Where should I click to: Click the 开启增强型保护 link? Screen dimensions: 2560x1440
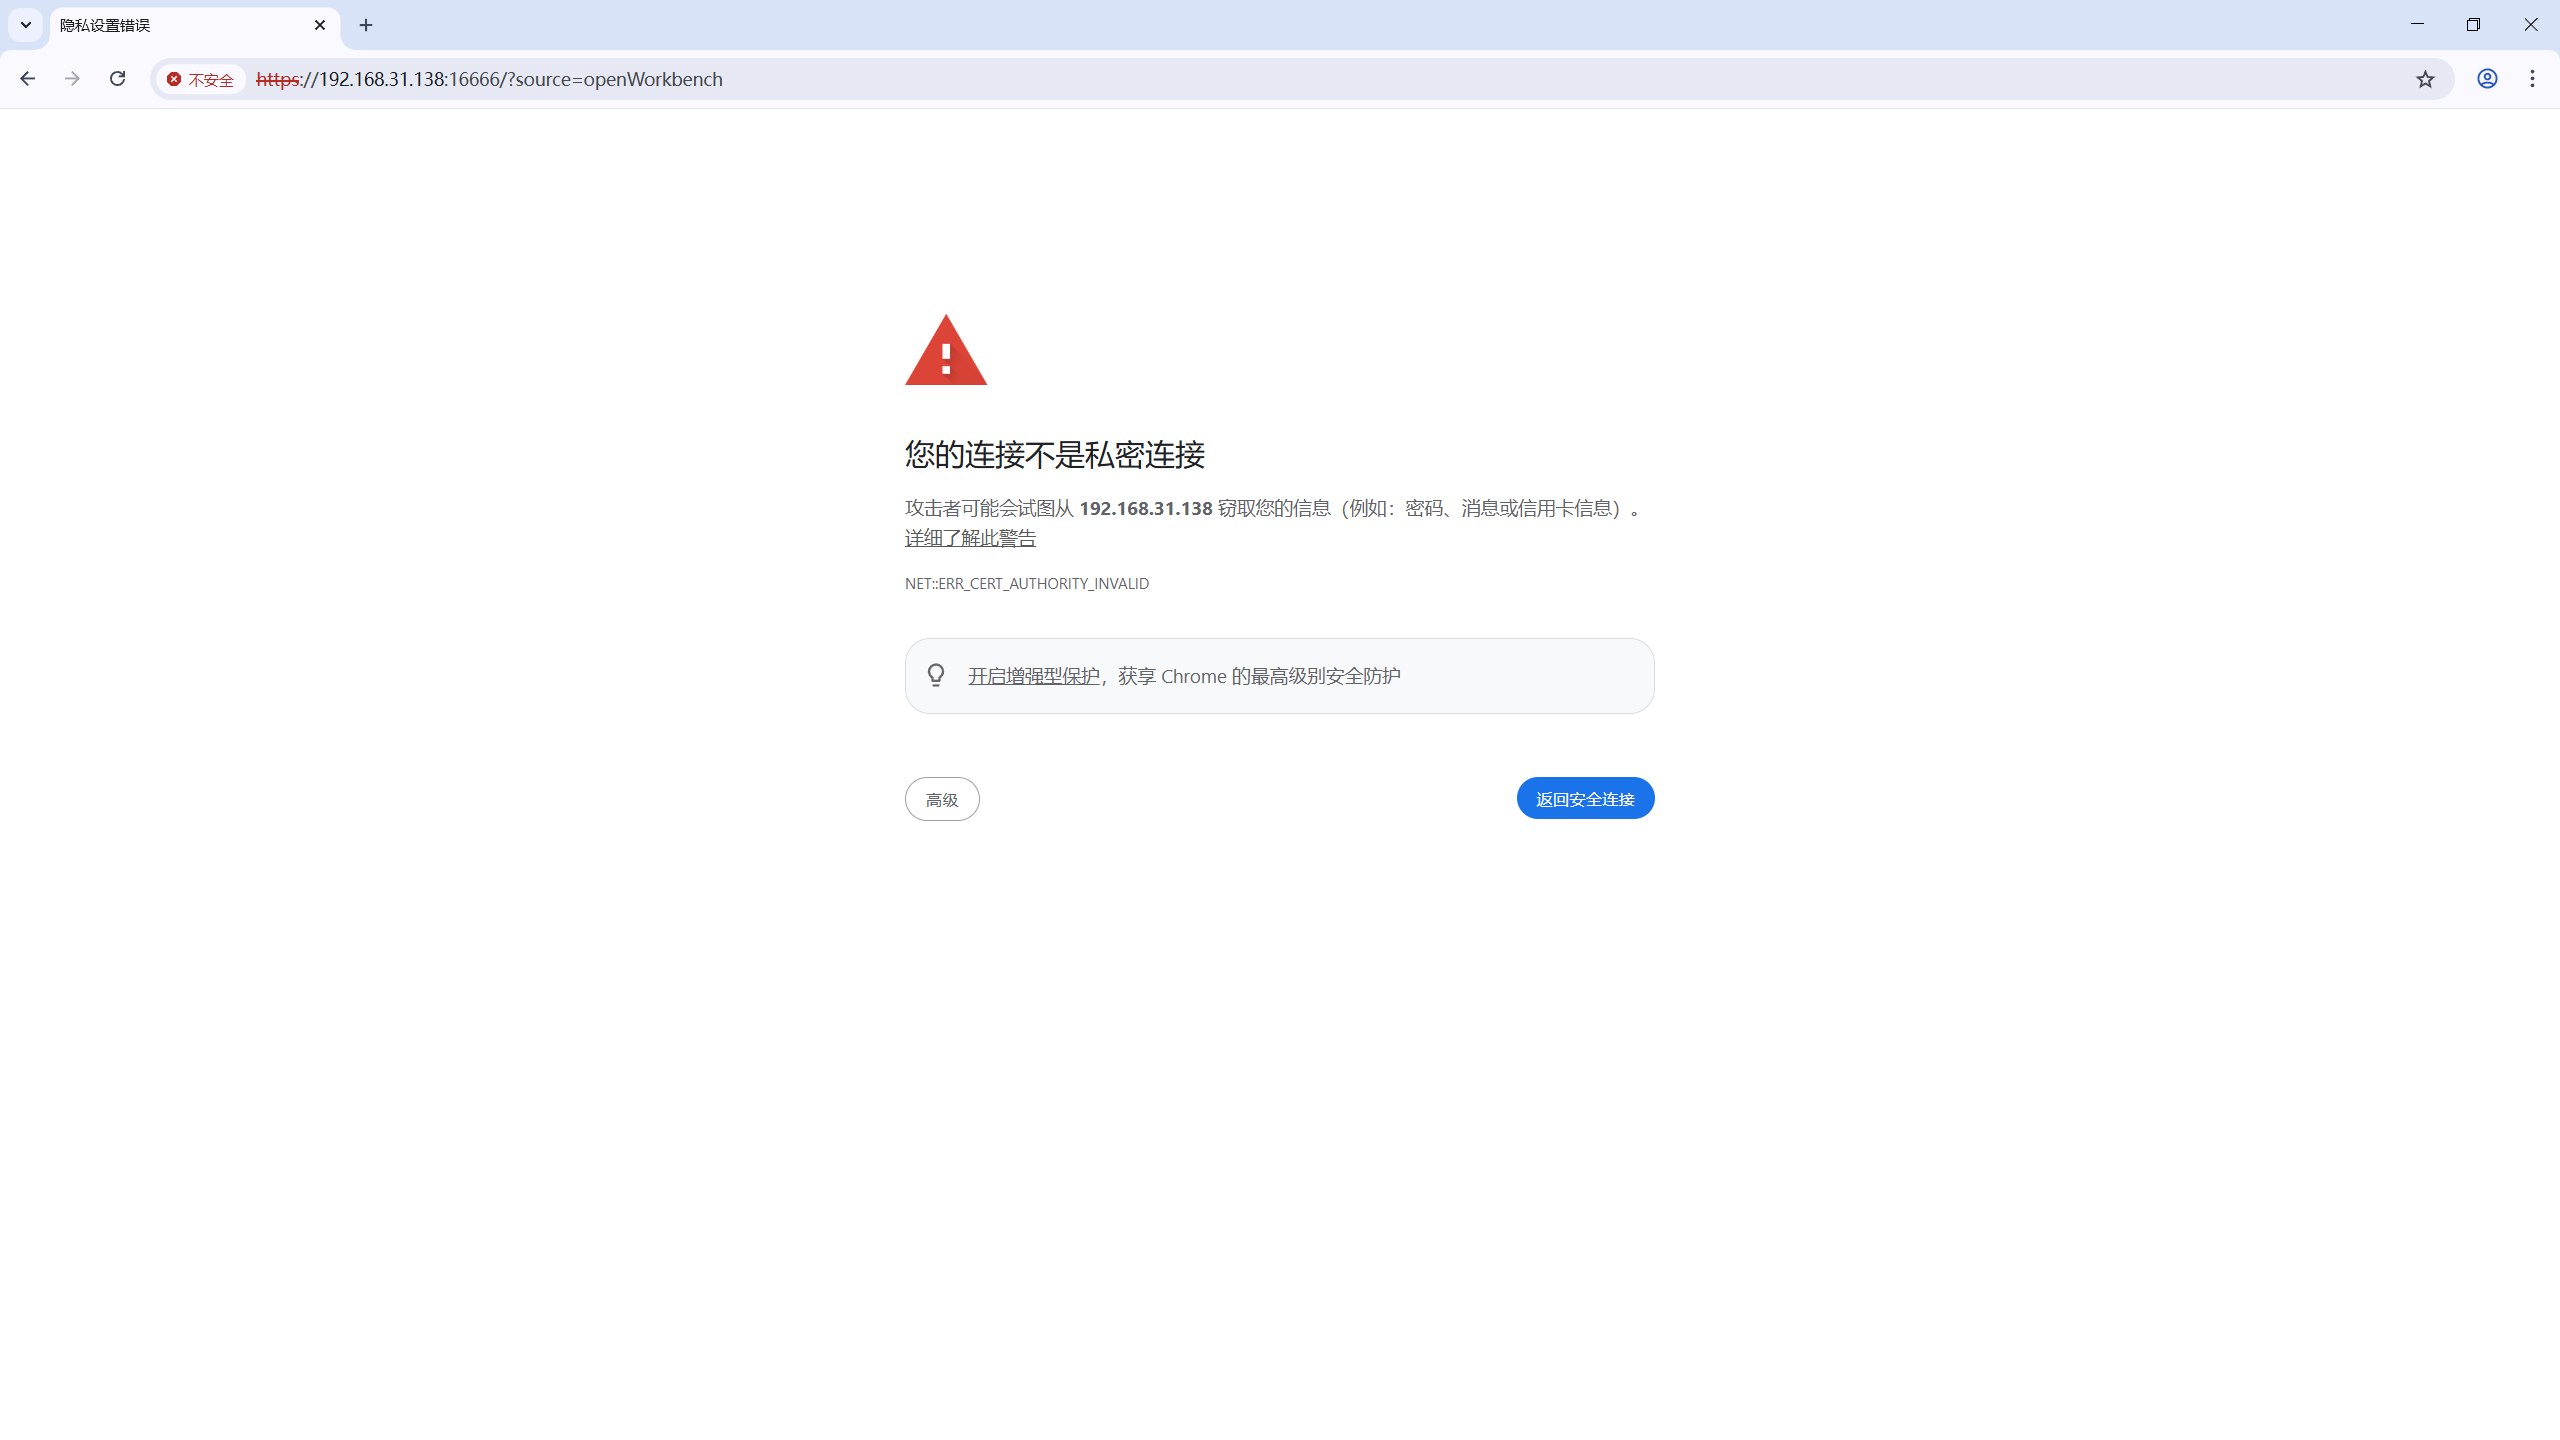(x=1033, y=676)
